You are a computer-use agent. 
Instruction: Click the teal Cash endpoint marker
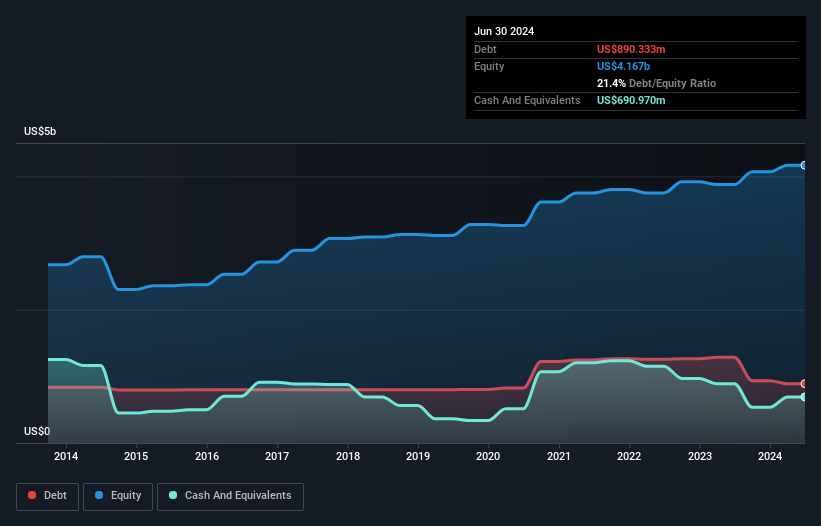804,397
